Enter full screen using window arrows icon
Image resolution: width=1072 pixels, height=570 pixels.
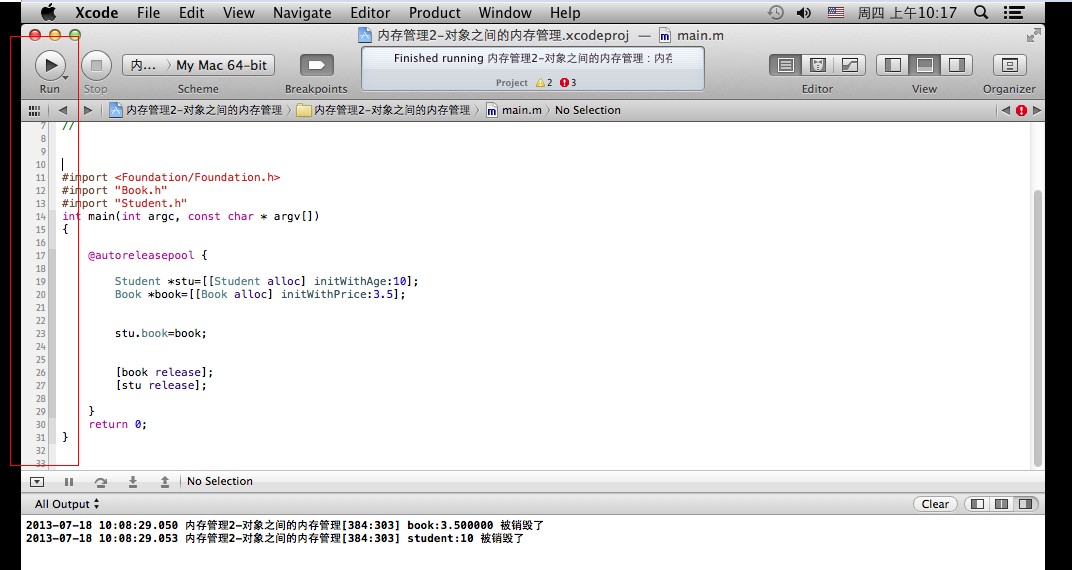pyautogui.click(x=1034, y=35)
